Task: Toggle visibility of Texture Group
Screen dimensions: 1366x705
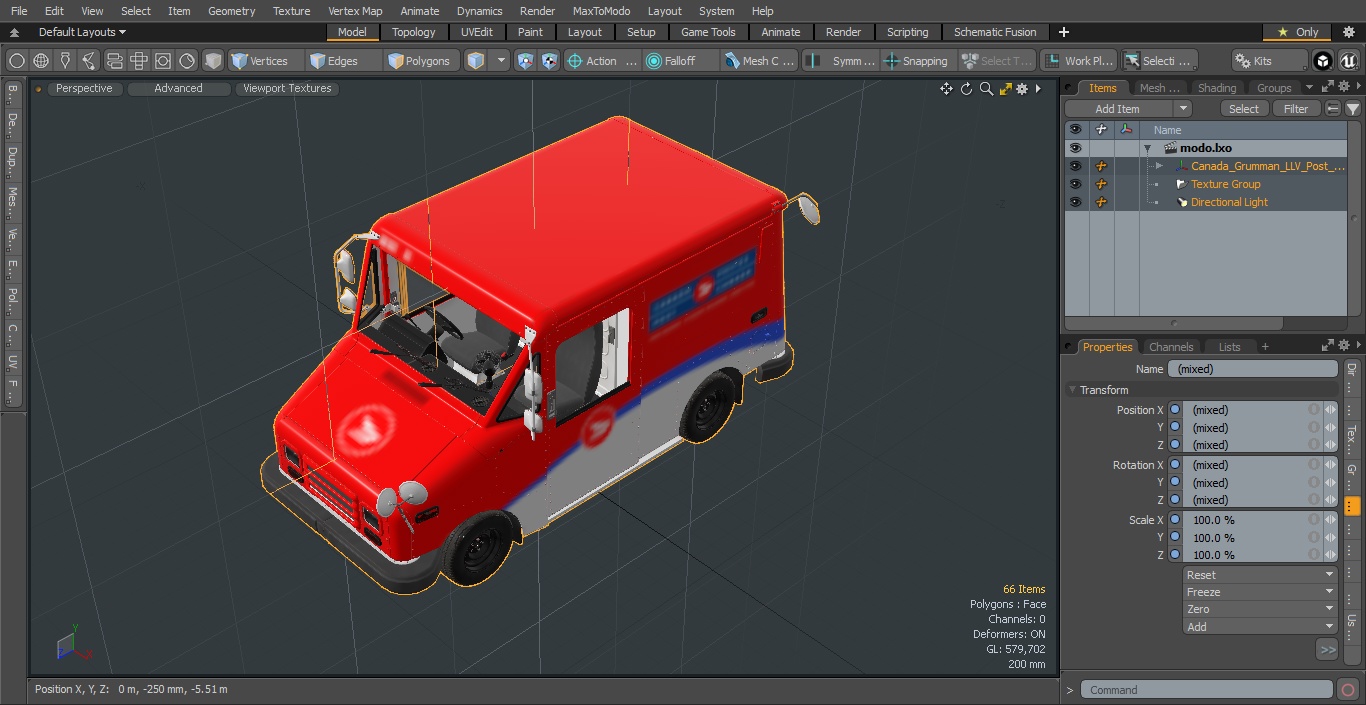Action: tap(1075, 184)
